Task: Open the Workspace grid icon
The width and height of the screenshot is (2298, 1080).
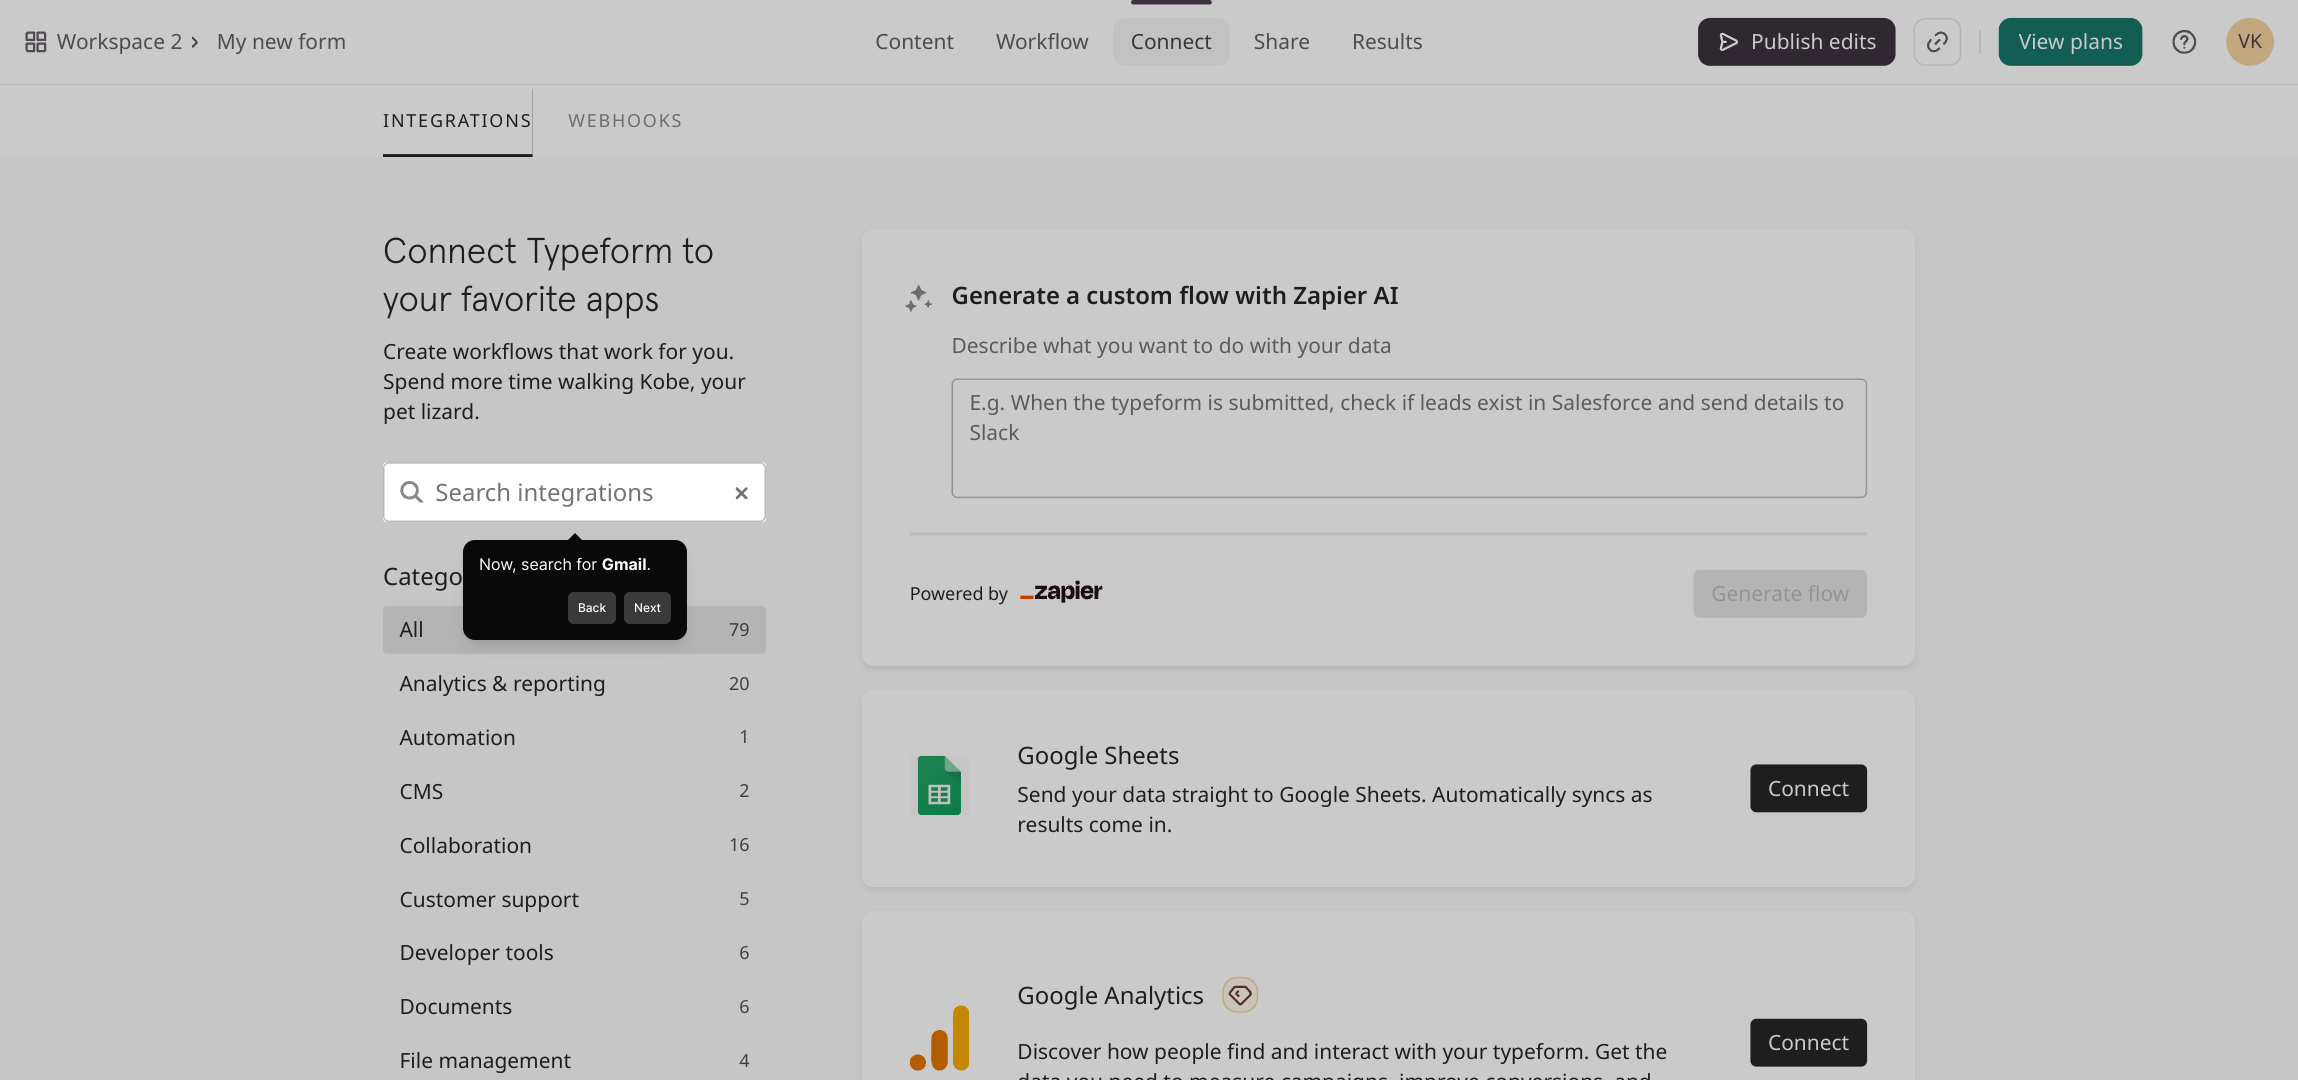Action: [36, 42]
